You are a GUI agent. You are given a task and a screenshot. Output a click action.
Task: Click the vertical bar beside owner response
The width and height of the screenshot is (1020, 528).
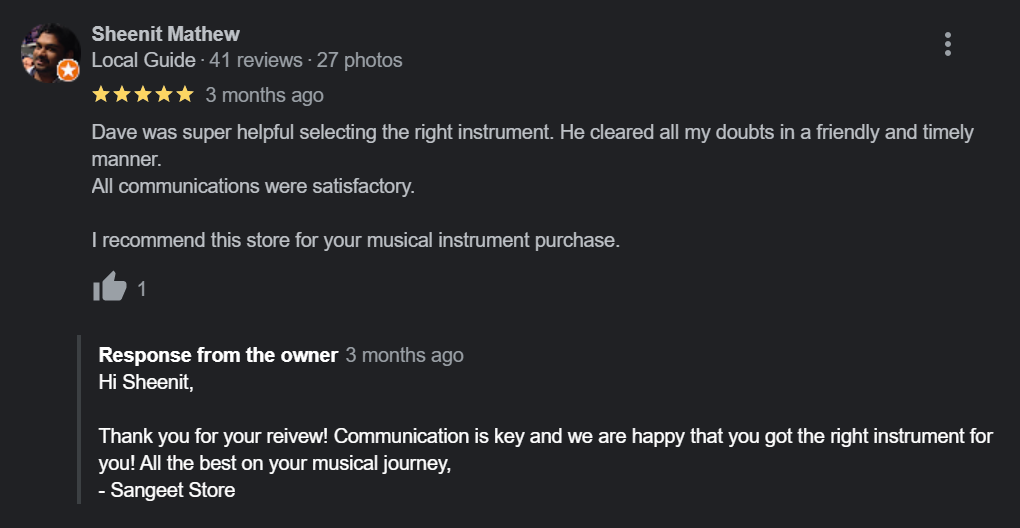79,420
